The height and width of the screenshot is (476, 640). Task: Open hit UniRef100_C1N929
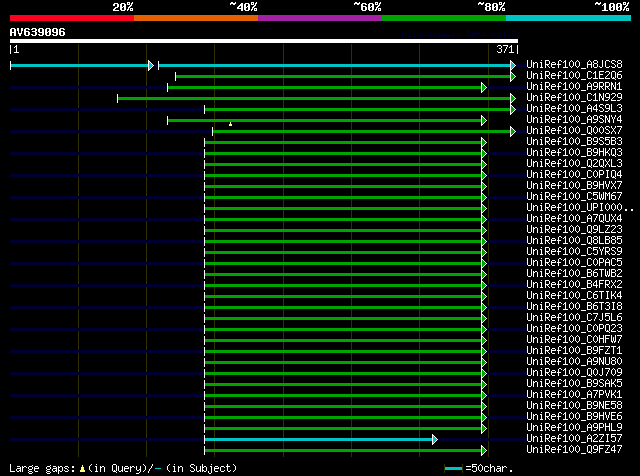[574, 98]
